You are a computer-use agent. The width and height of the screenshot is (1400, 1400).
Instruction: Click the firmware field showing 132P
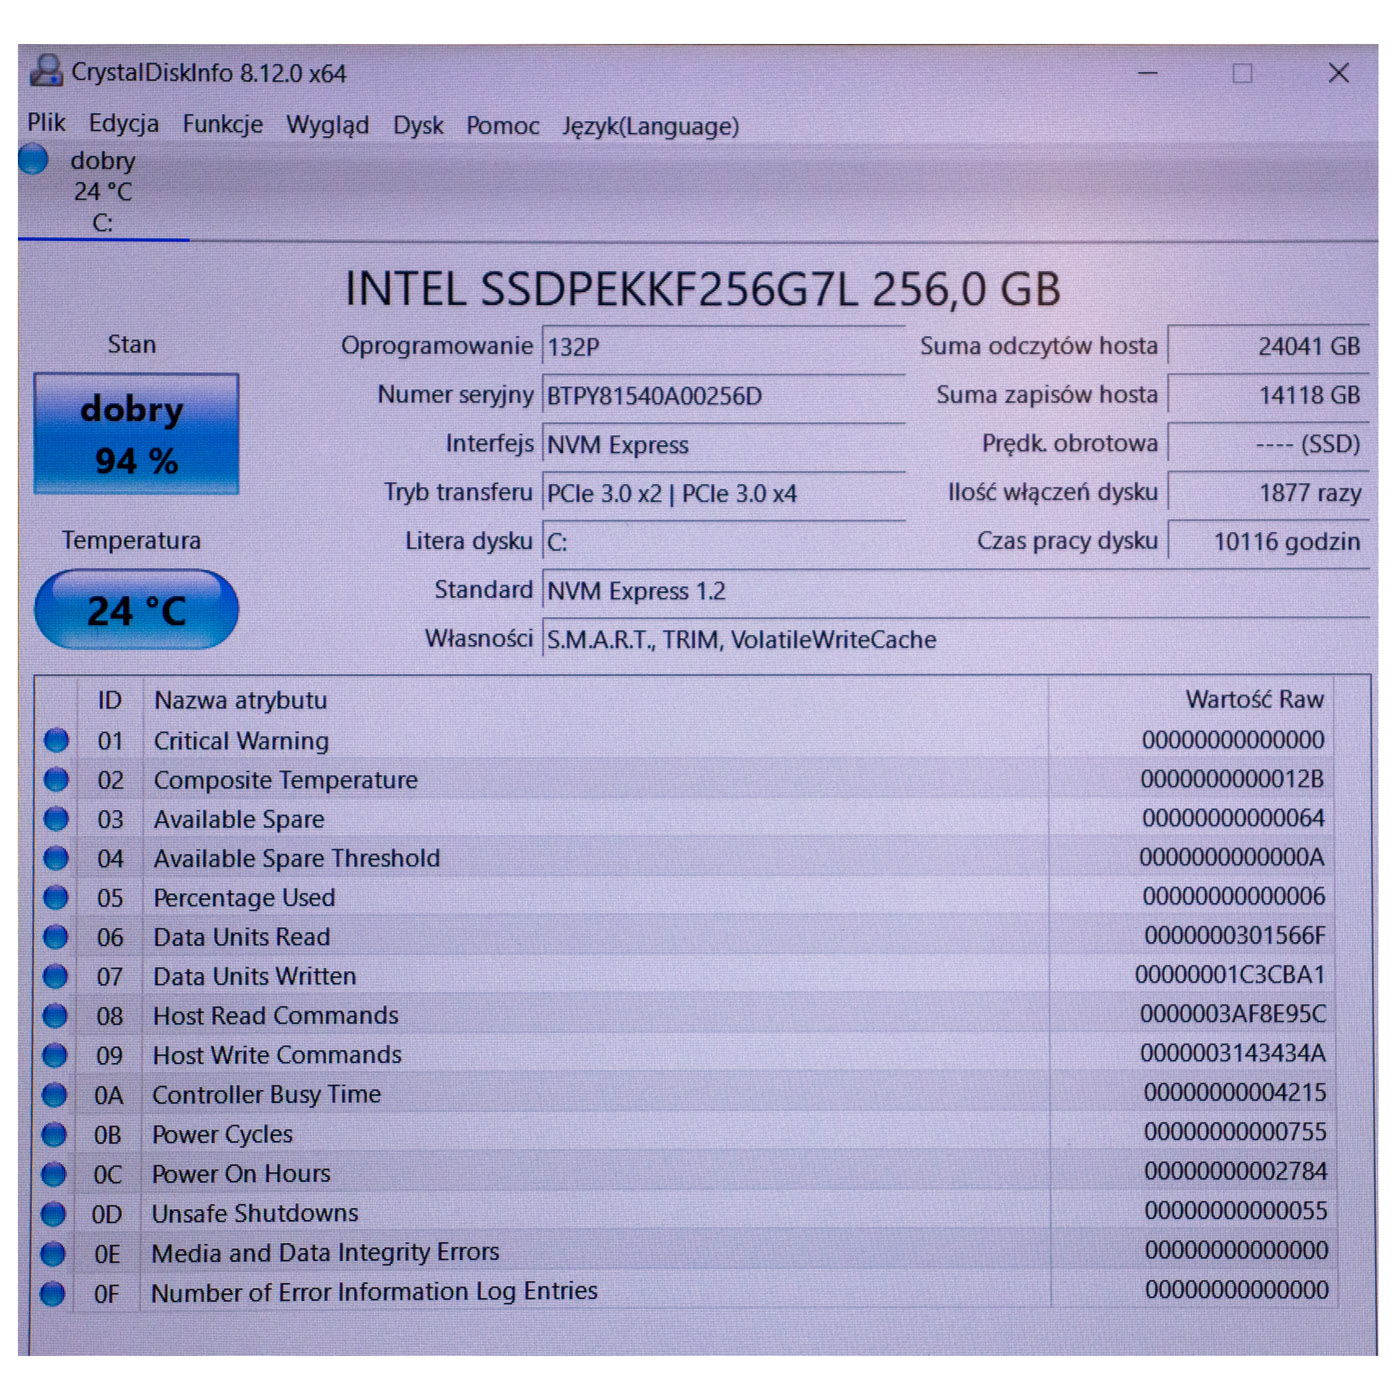[723, 347]
